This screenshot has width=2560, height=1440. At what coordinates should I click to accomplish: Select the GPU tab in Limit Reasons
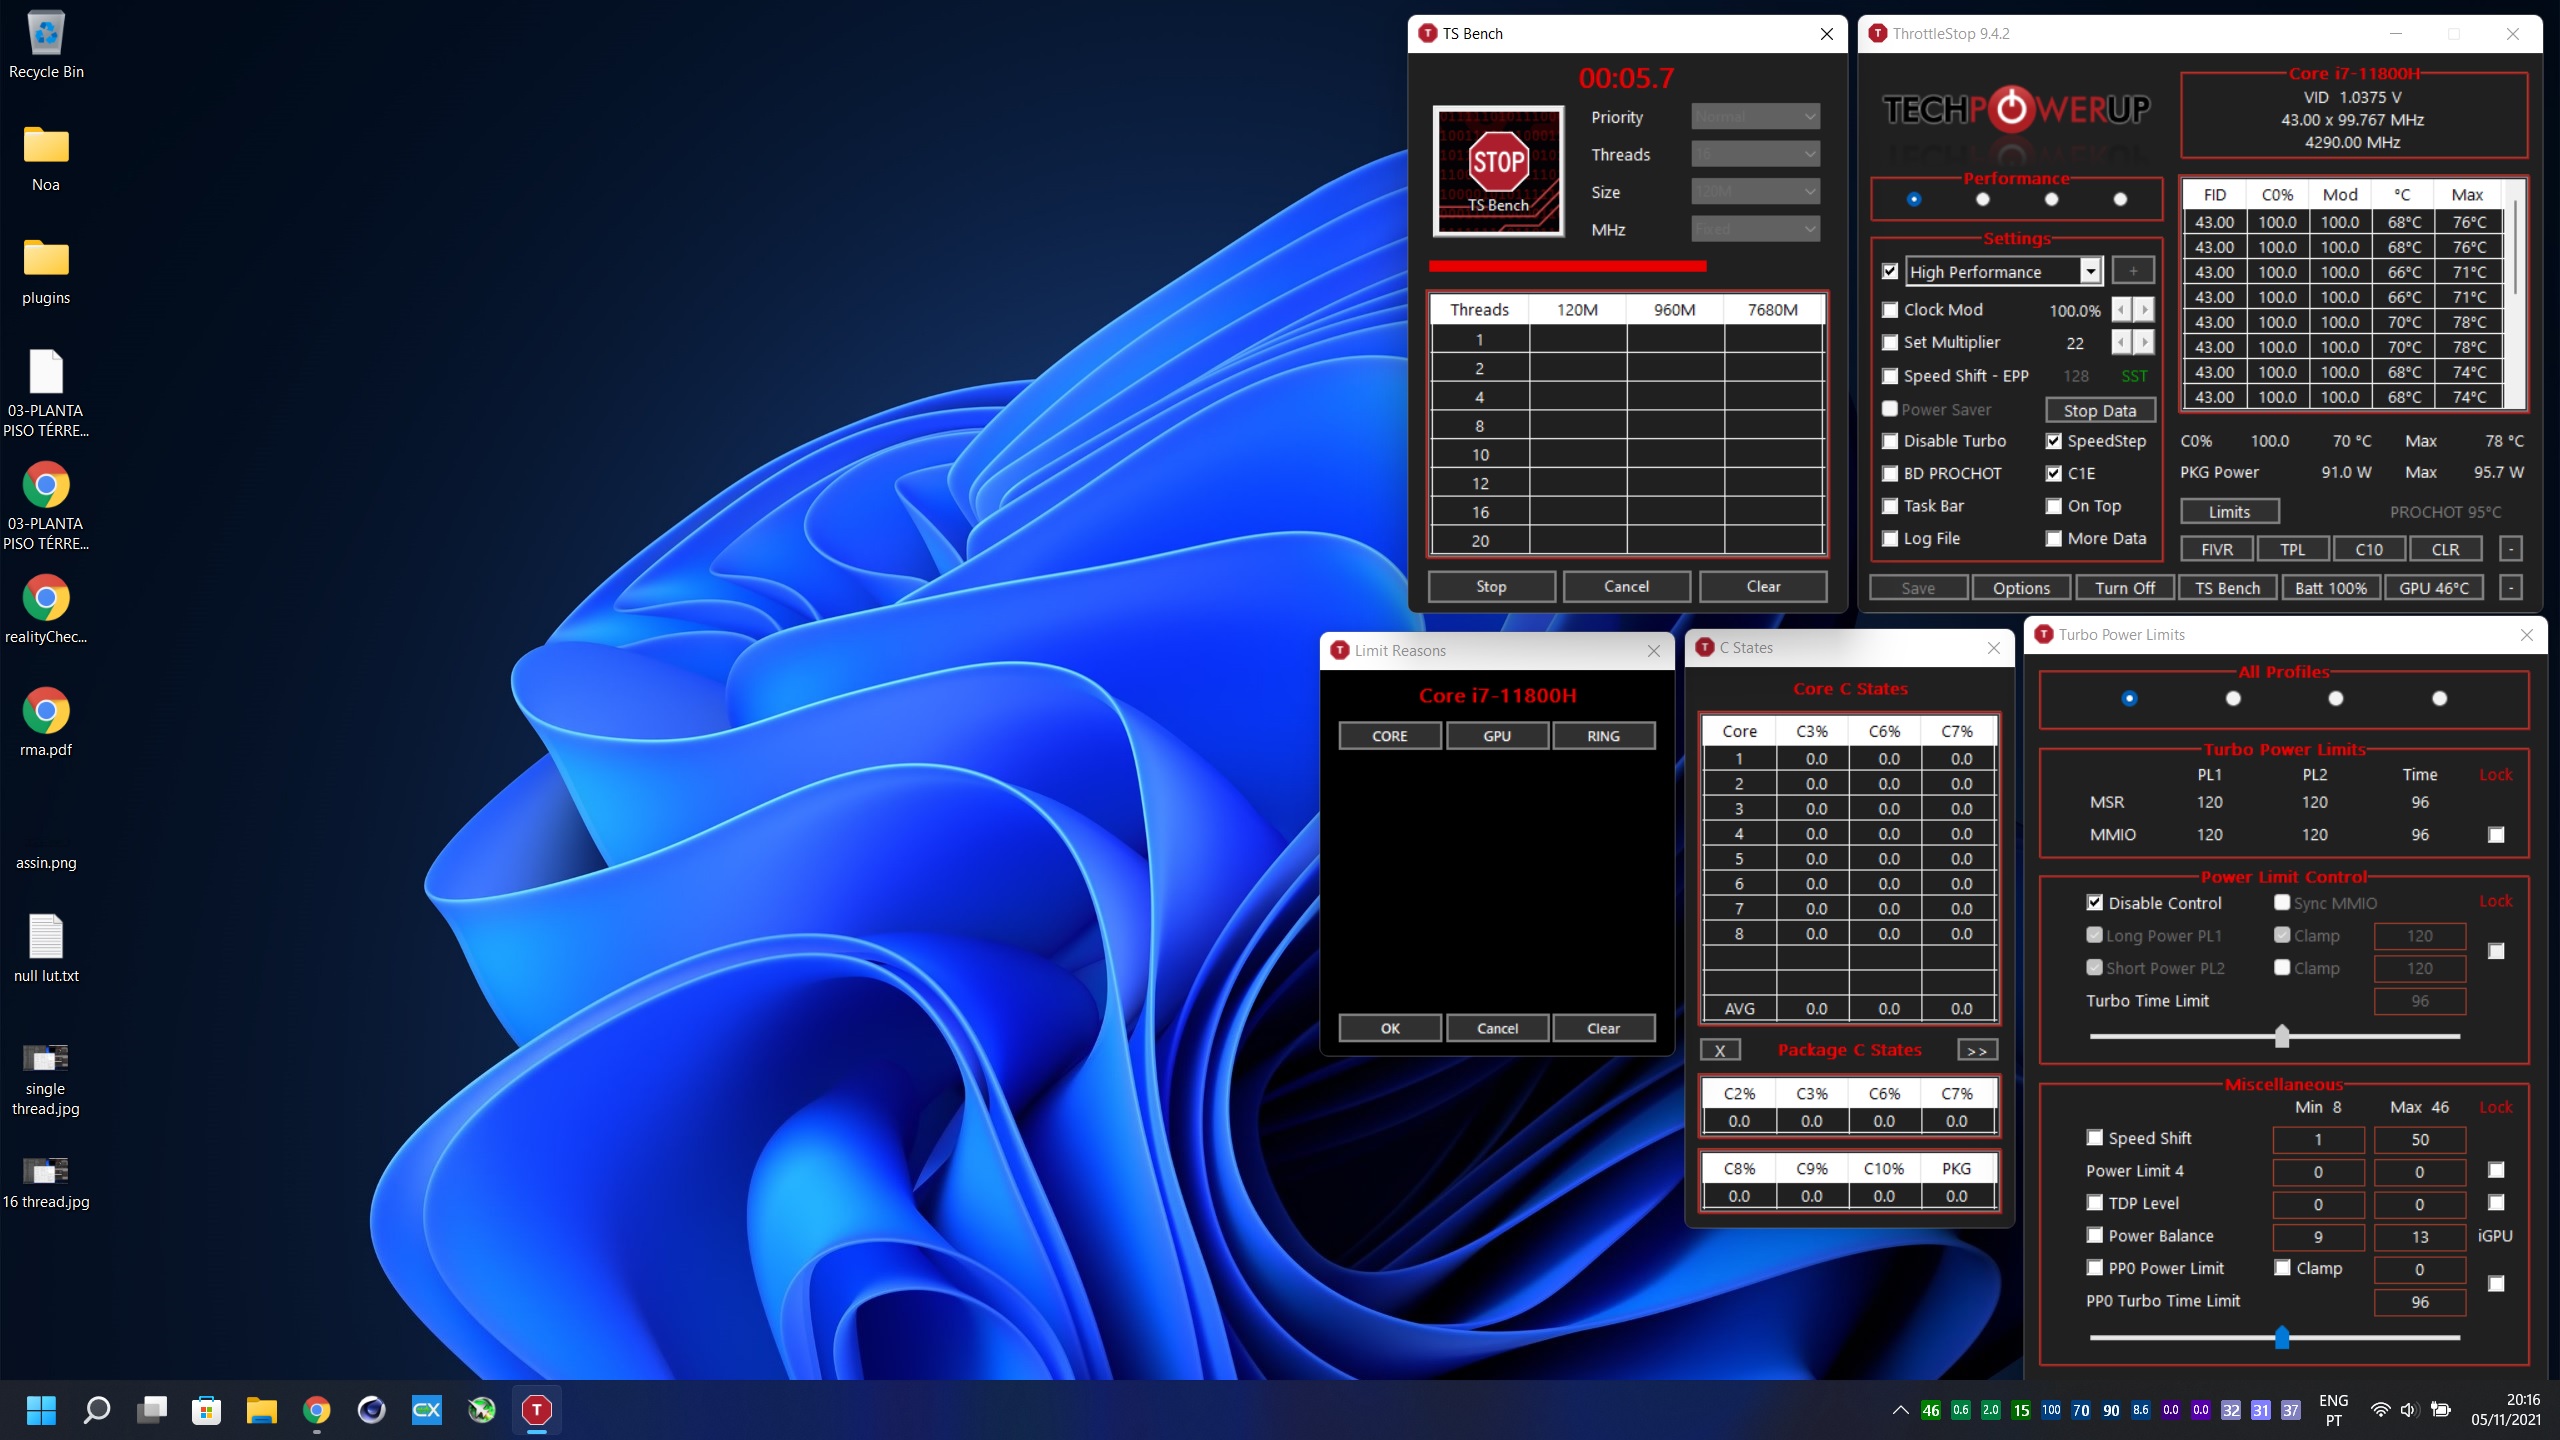tap(1497, 736)
